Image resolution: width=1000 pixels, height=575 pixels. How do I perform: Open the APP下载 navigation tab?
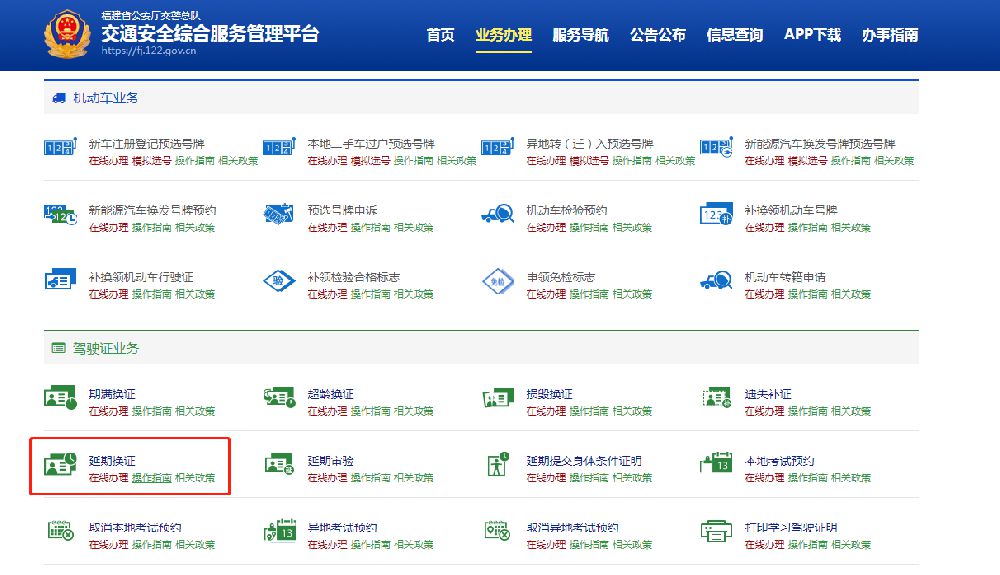pos(812,34)
